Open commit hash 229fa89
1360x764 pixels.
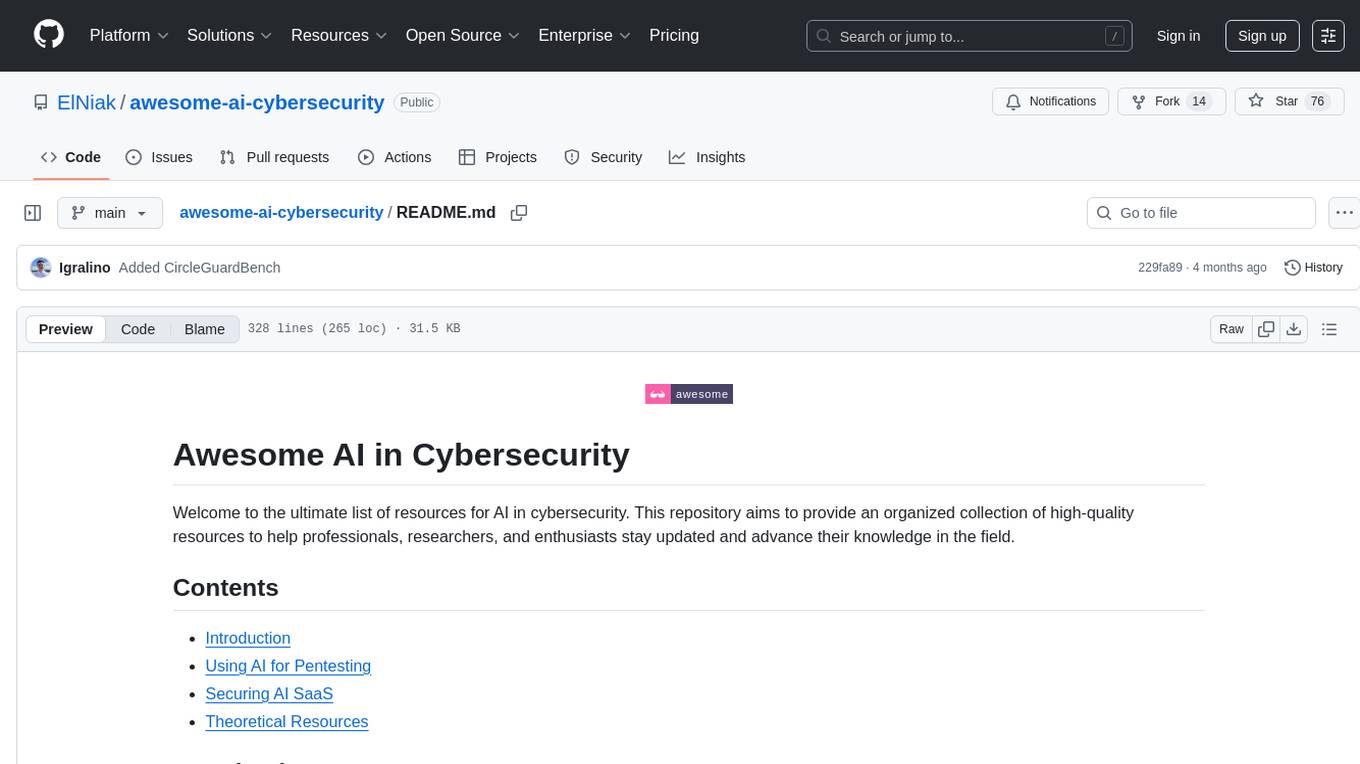[x=1160, y=268]
